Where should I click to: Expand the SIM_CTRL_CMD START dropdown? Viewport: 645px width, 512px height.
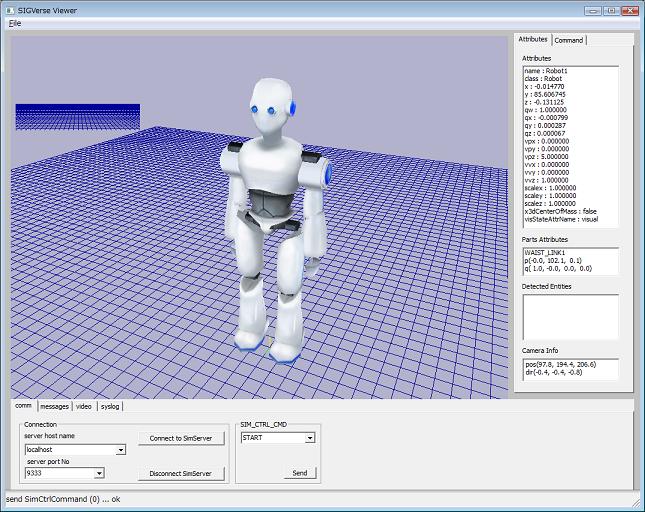(x=310, y=438)
